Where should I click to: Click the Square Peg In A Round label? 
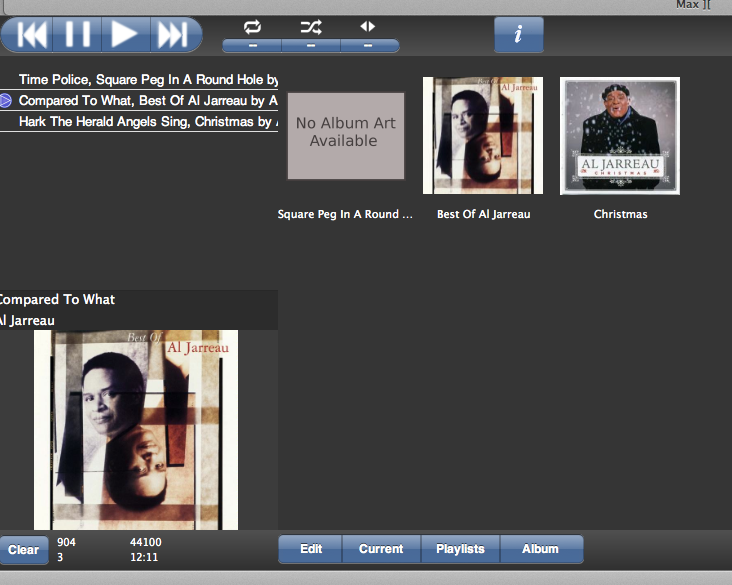[345, 214]
